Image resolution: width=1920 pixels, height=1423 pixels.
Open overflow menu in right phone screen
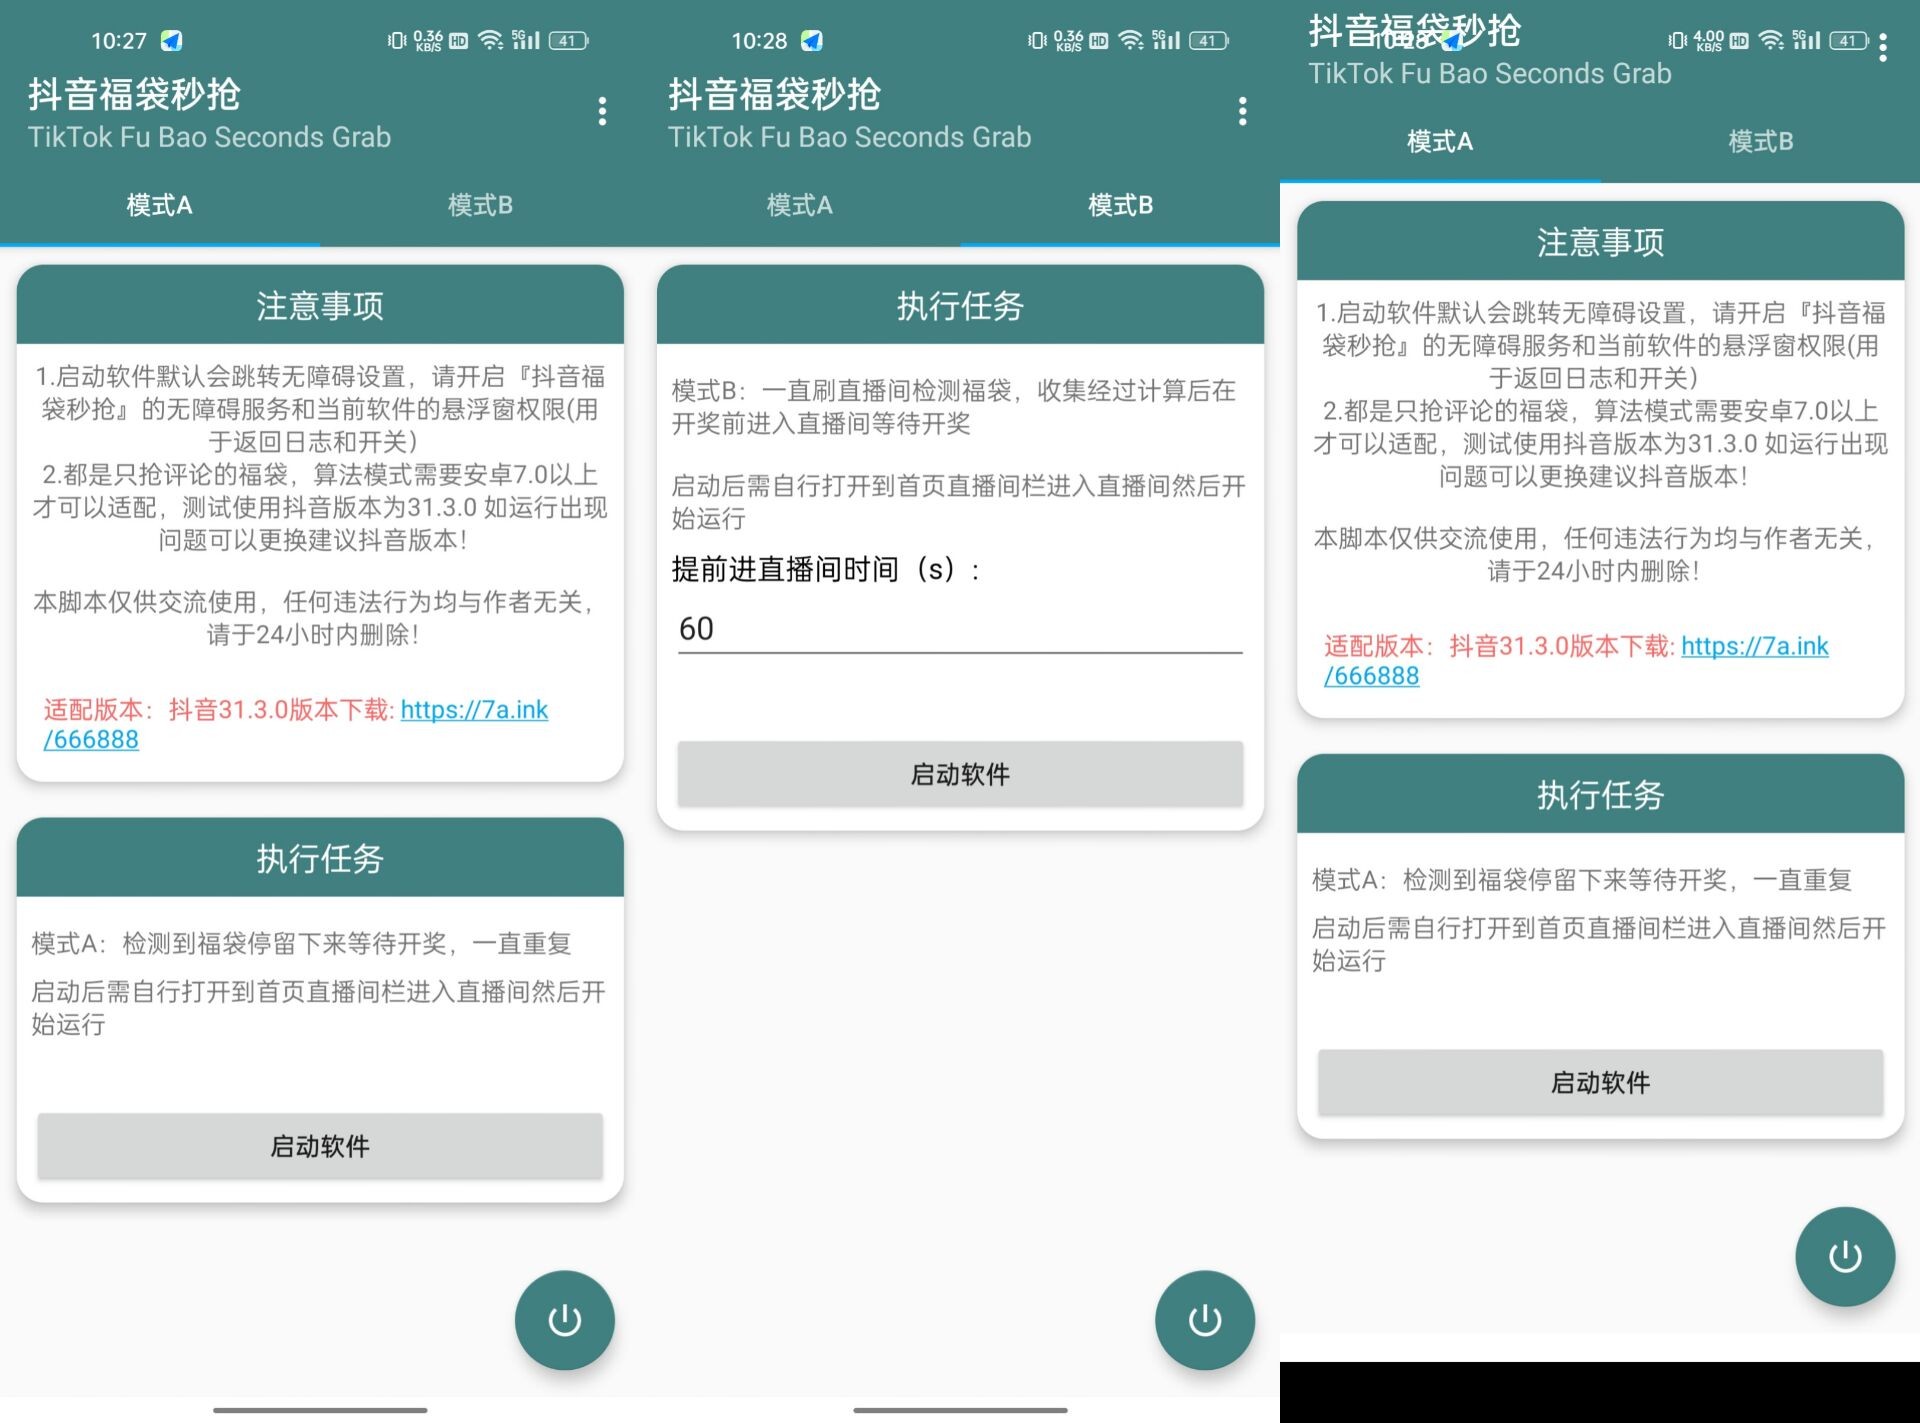point(1883,47)
